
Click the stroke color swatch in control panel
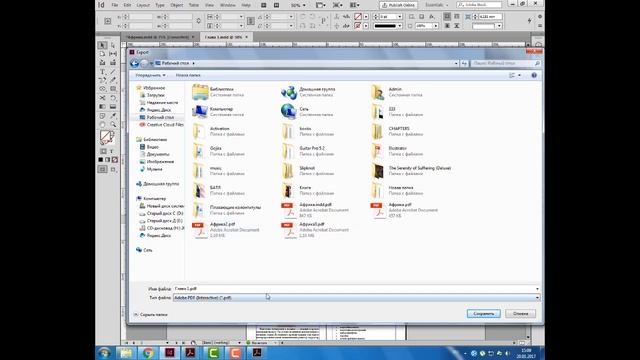(x=358, y=26)
